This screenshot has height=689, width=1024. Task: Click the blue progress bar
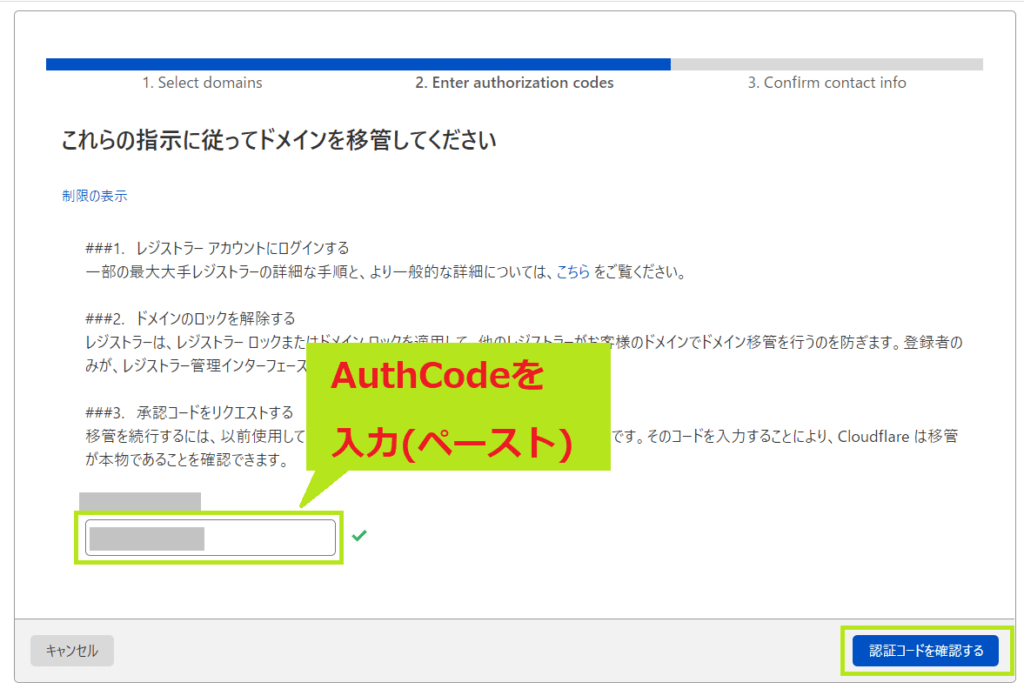(358, 64)
